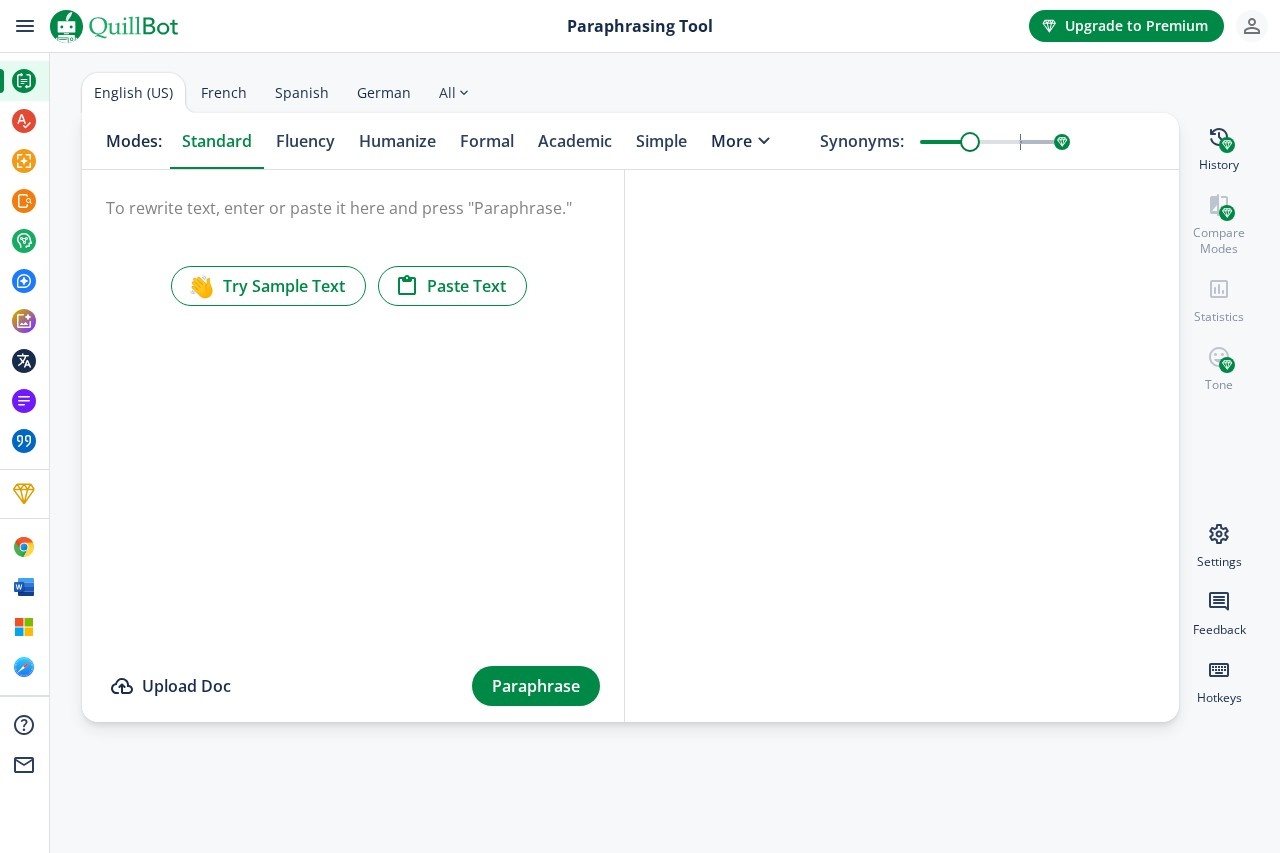Image resolution: width=1280 pixels, height=853 pixels.
Task: Open the Grammar Checker from the sidebar
Action: pyautogui.click(x=24, y=121)
